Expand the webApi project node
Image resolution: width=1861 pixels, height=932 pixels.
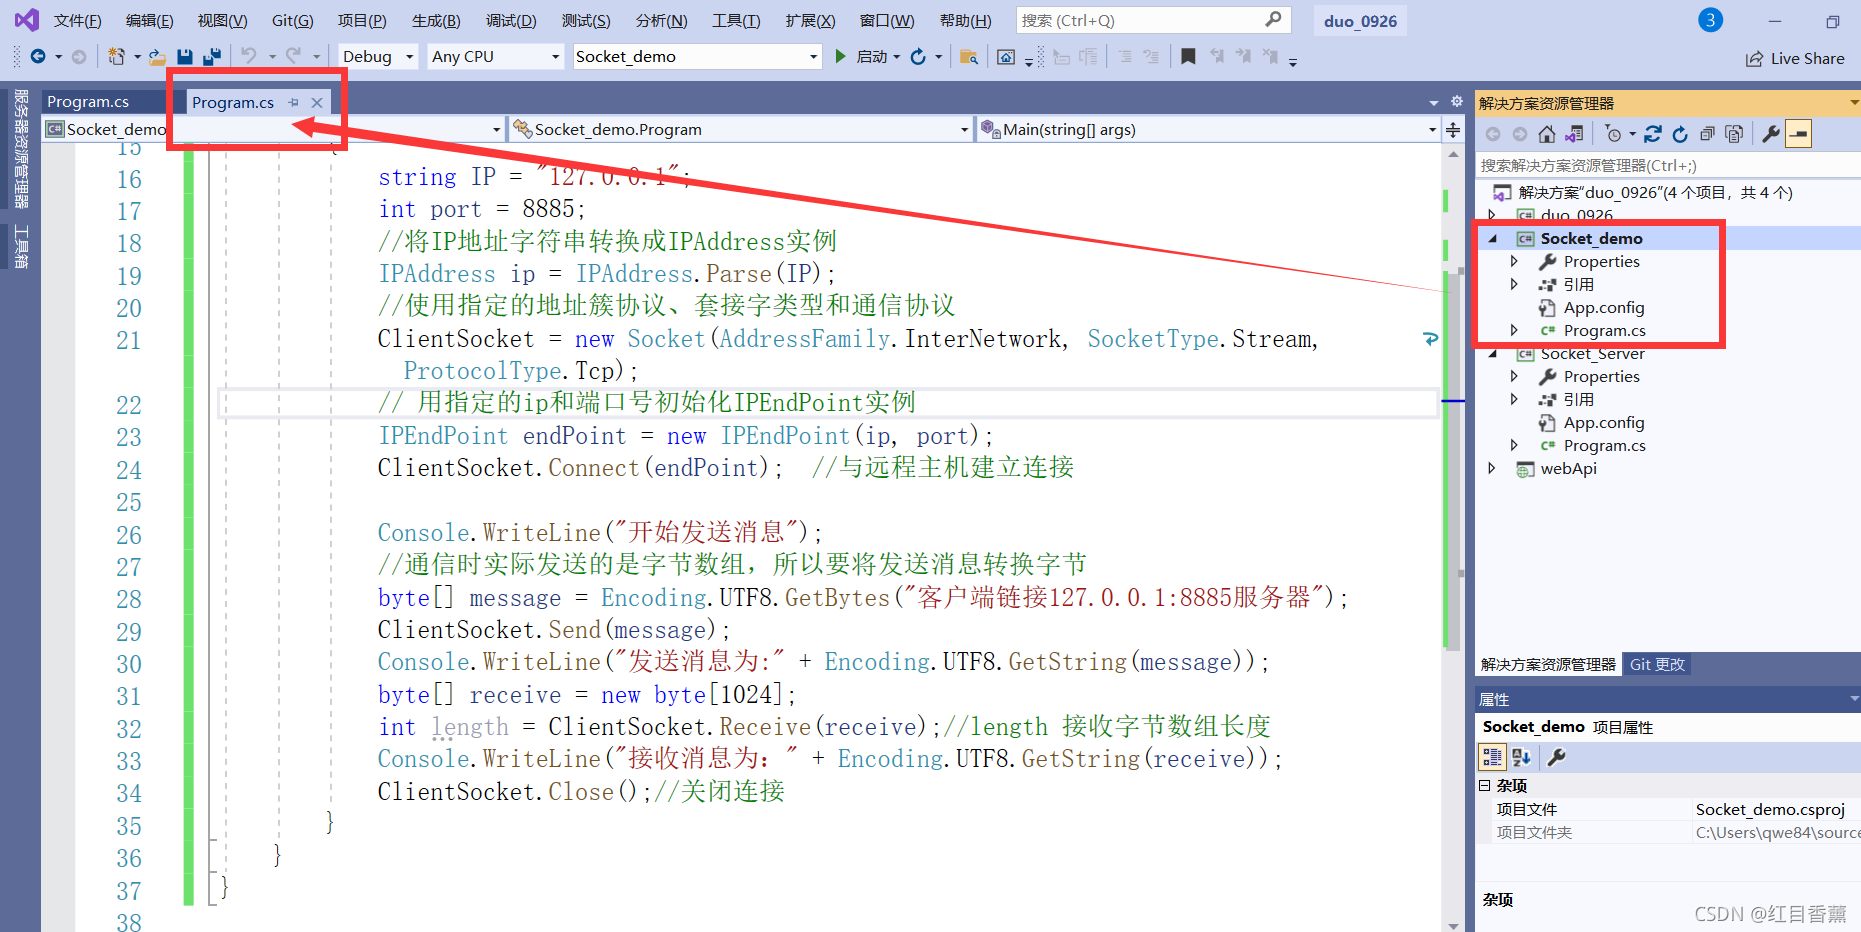click(x=1492, y=469)
